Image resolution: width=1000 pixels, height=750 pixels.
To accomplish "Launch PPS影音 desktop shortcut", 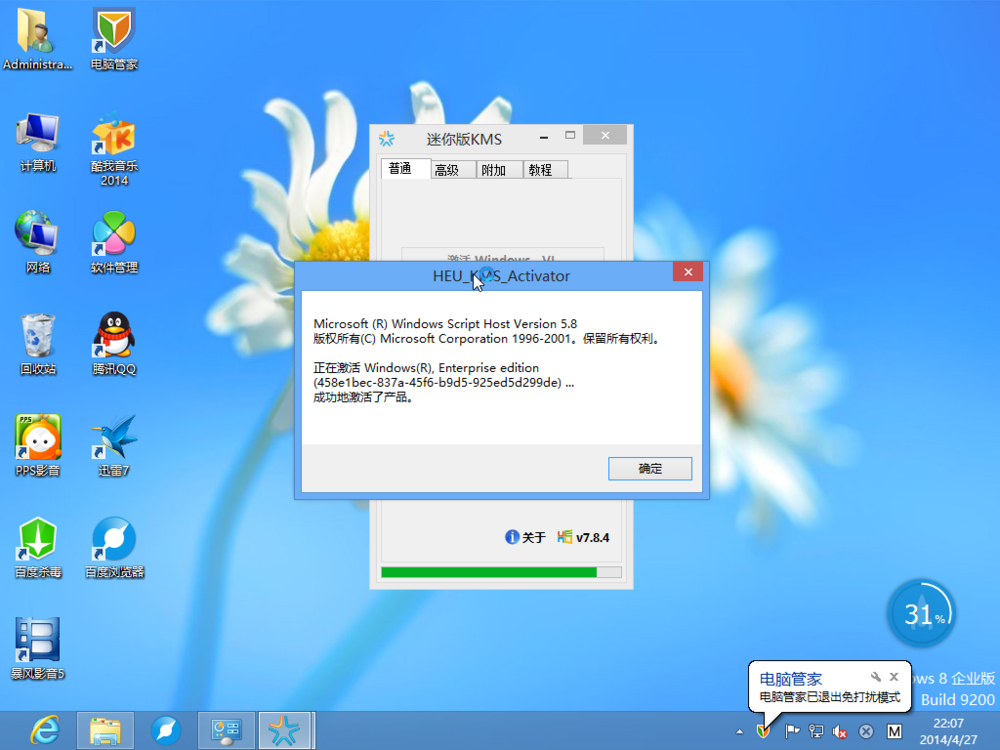I will [38, 445].
